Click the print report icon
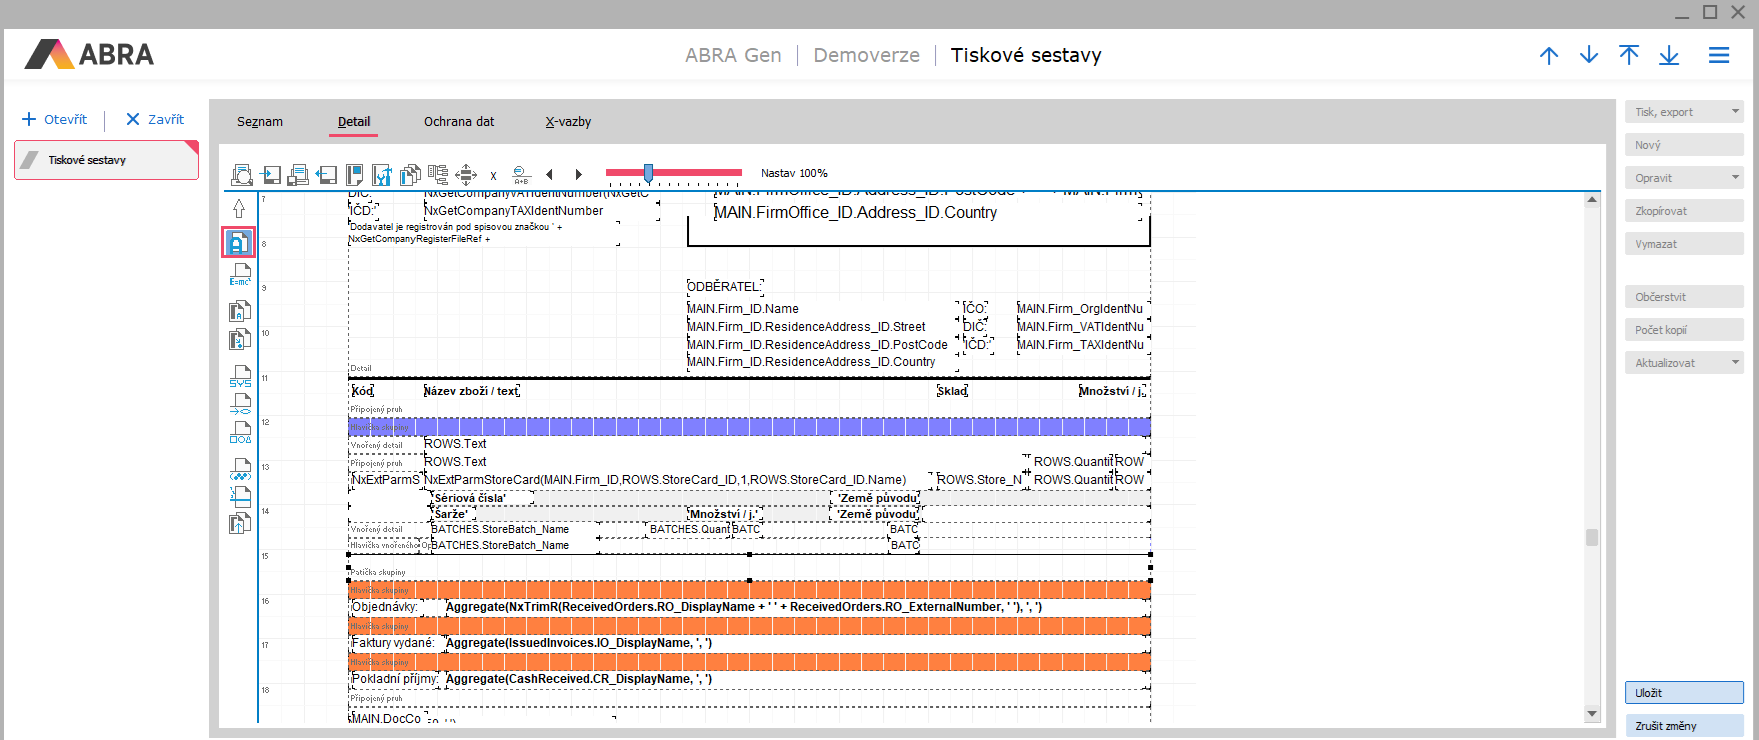Screen dimensions: 1759x740 click(298, 175)
